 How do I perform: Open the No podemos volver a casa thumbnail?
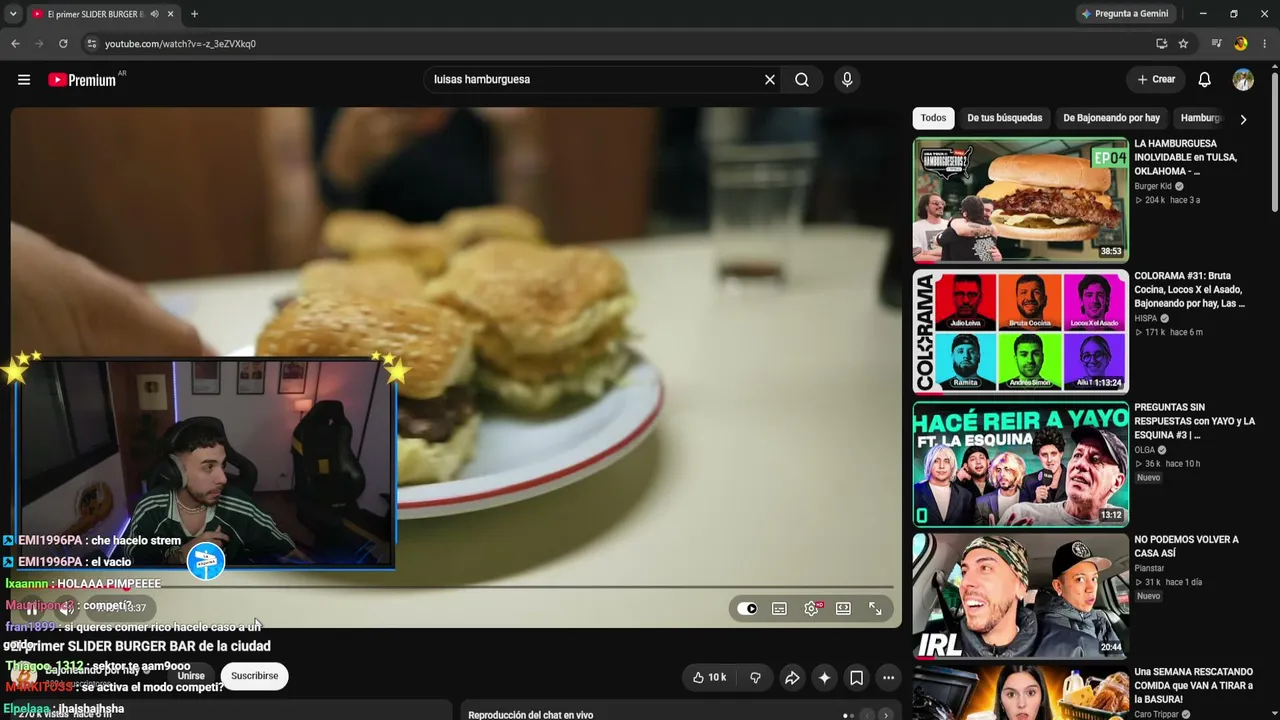[1020, 596]
